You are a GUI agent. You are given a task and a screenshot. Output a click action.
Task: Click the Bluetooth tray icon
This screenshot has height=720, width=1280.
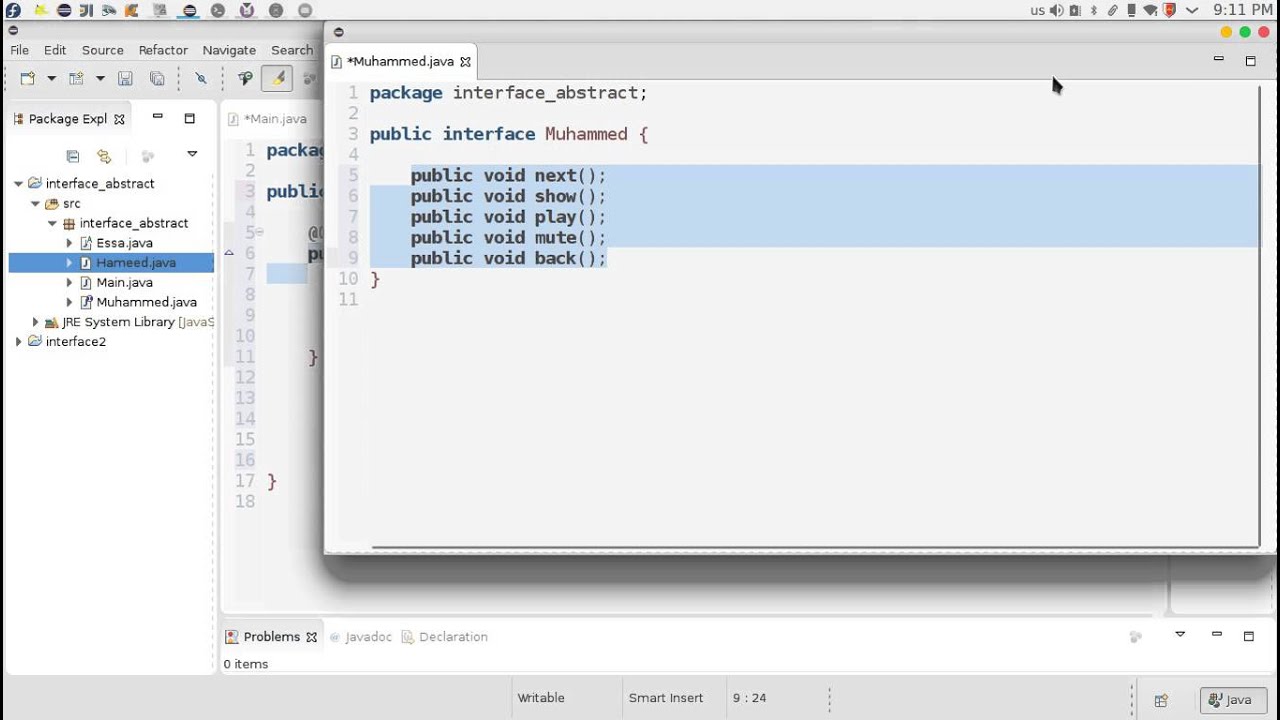pyautogui.click(x=1093, y=10)
